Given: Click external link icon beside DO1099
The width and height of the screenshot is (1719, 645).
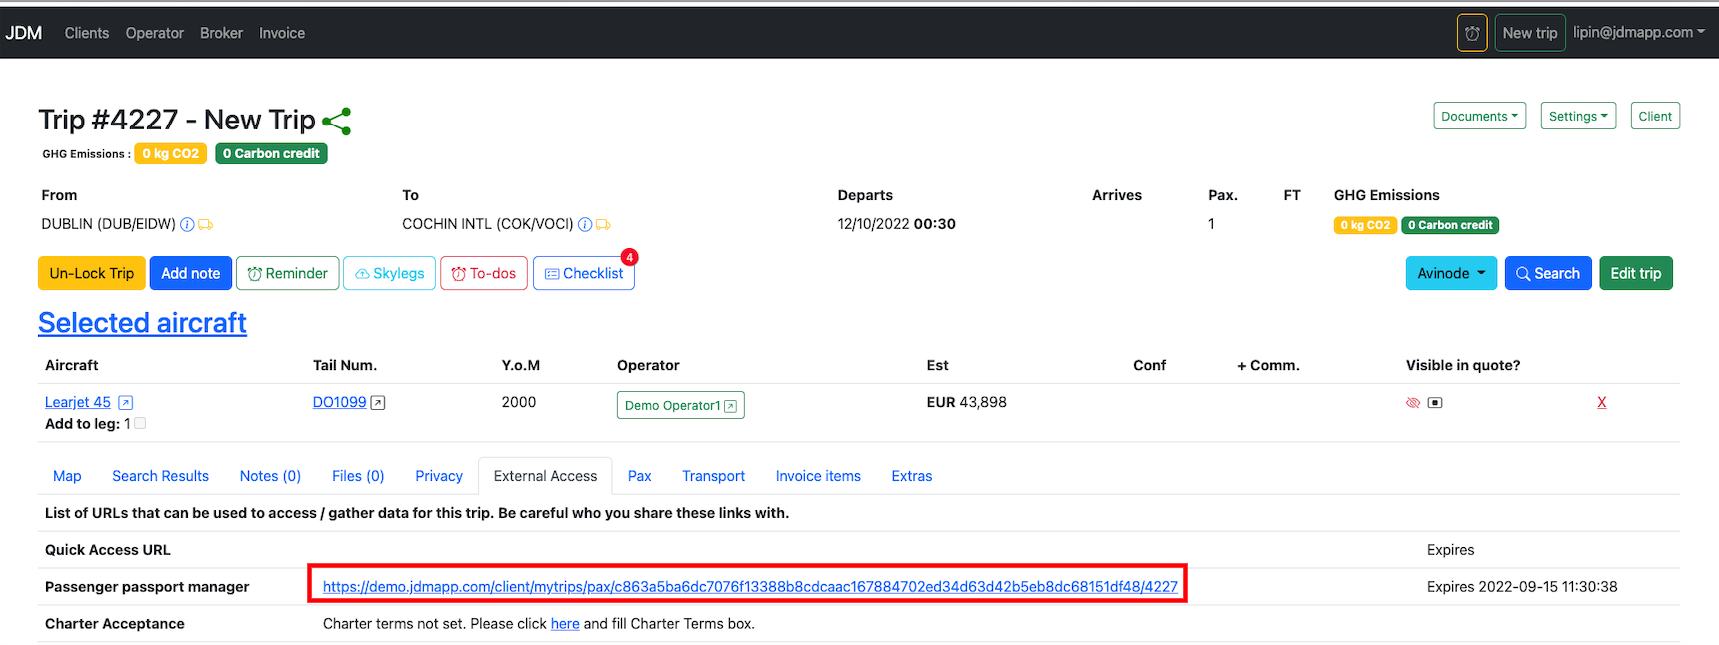Looking at the screenshot, I should coord(378,403).
